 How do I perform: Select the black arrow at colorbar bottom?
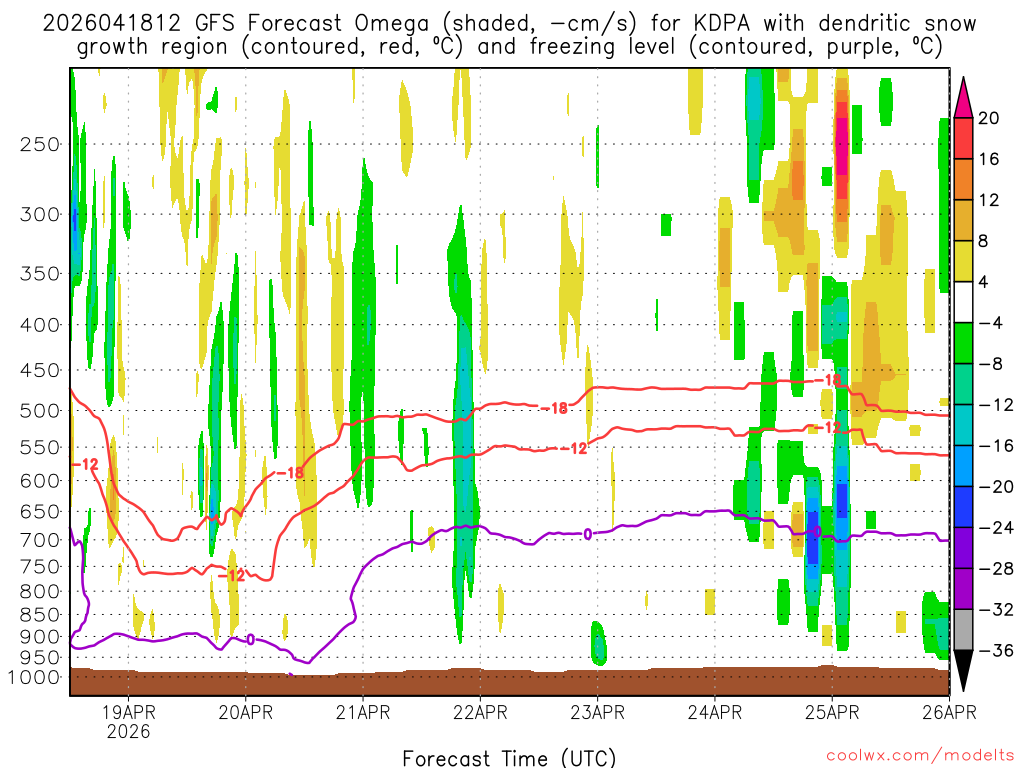(x=963, y=671)
